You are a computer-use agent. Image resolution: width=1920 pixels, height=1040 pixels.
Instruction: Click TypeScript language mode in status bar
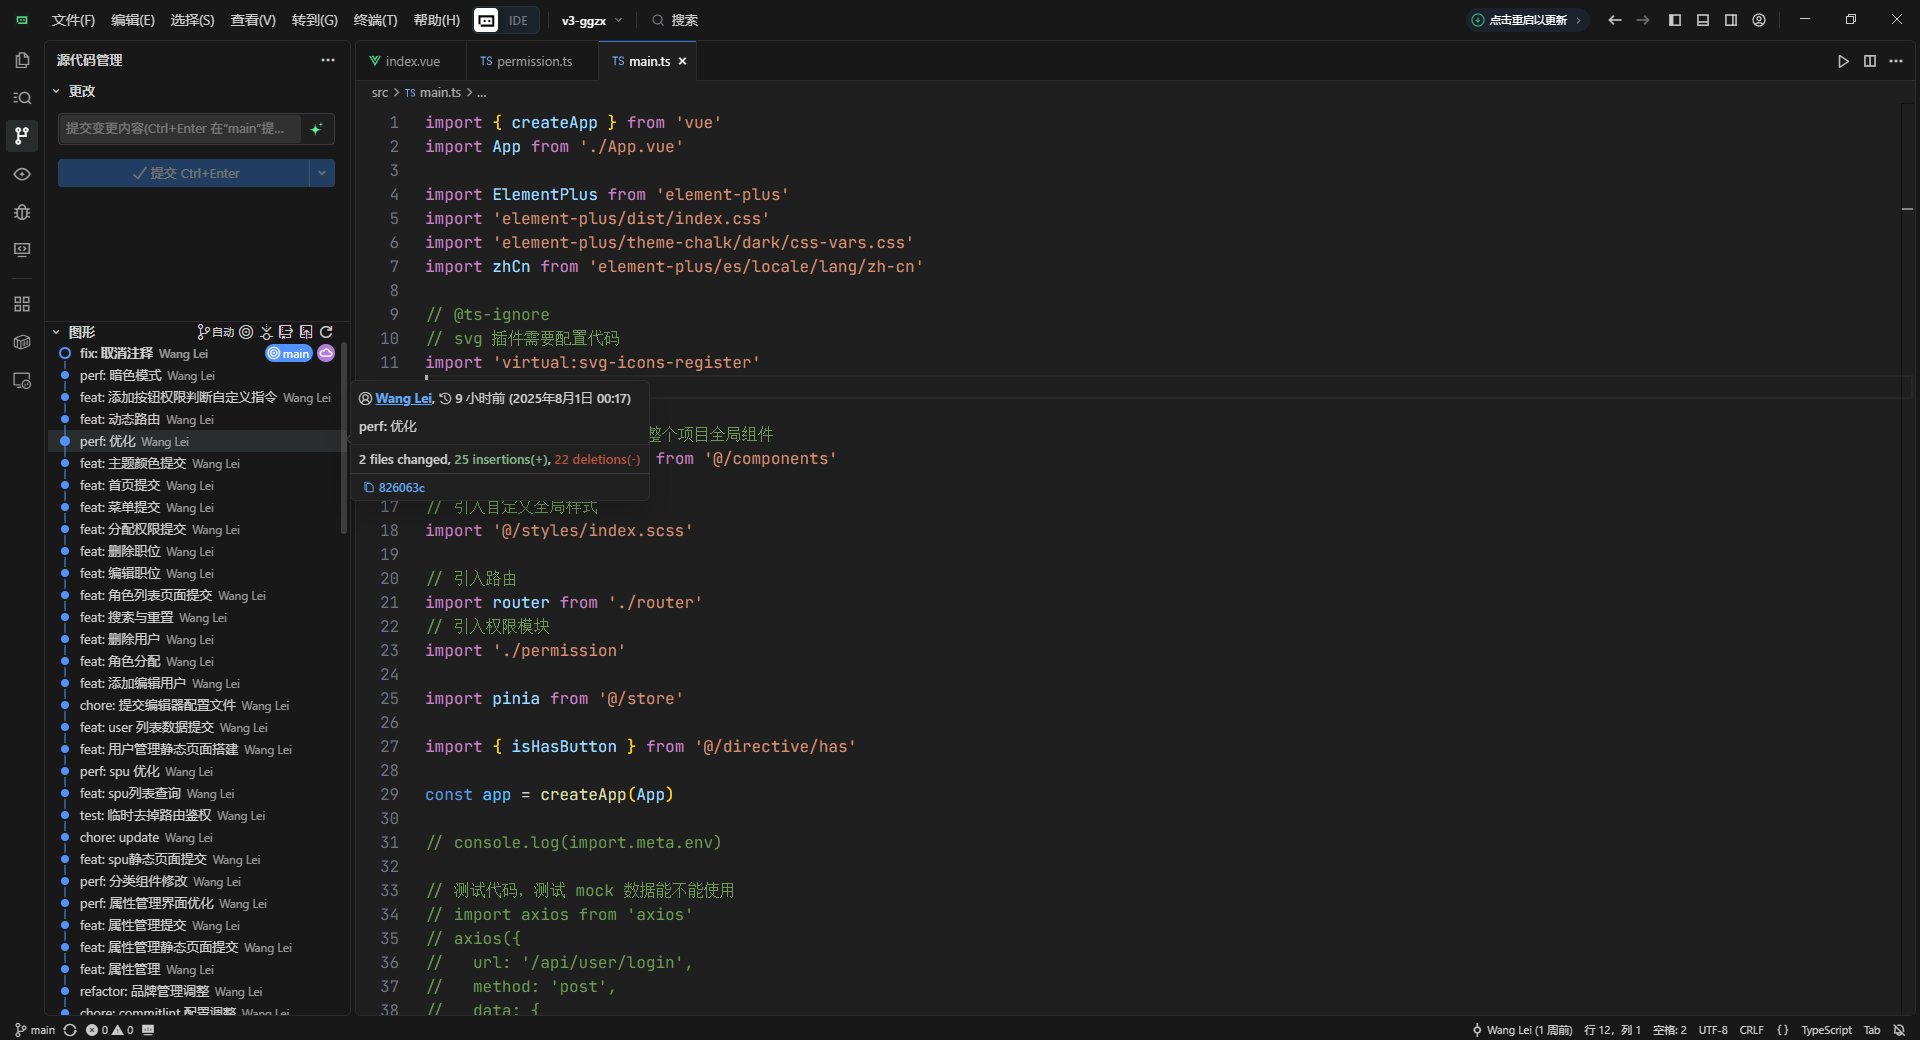pos(1826,1030)
